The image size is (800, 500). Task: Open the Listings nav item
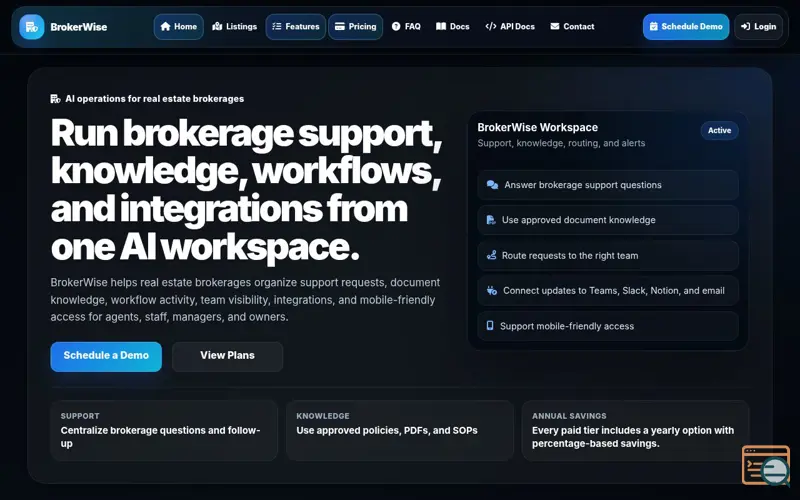click(x=235, y=27)
